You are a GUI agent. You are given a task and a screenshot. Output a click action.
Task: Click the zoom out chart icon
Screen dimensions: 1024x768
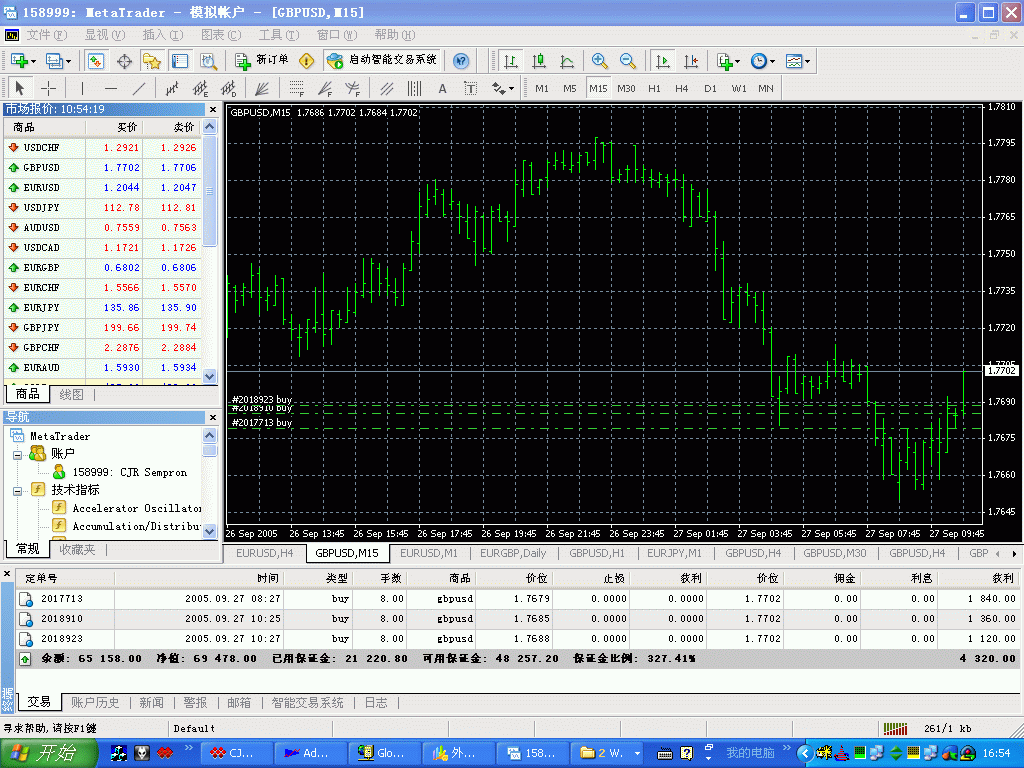(x=628, y=61)
